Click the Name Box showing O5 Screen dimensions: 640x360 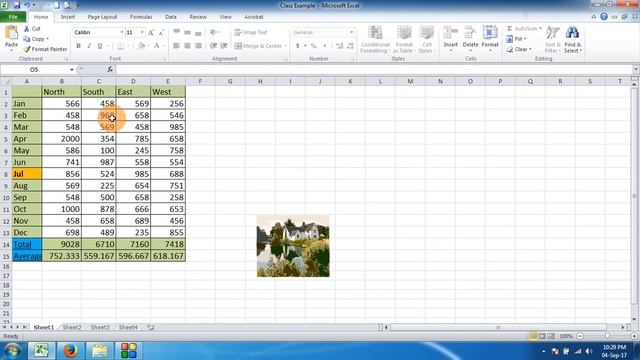(x=35, y=69)
